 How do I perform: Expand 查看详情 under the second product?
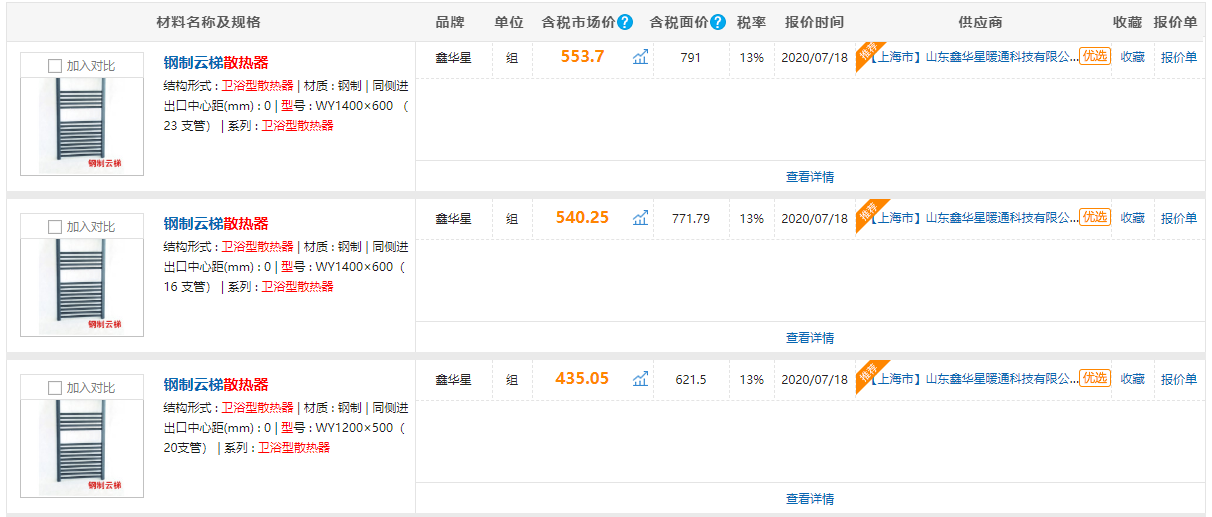(810, 338)
